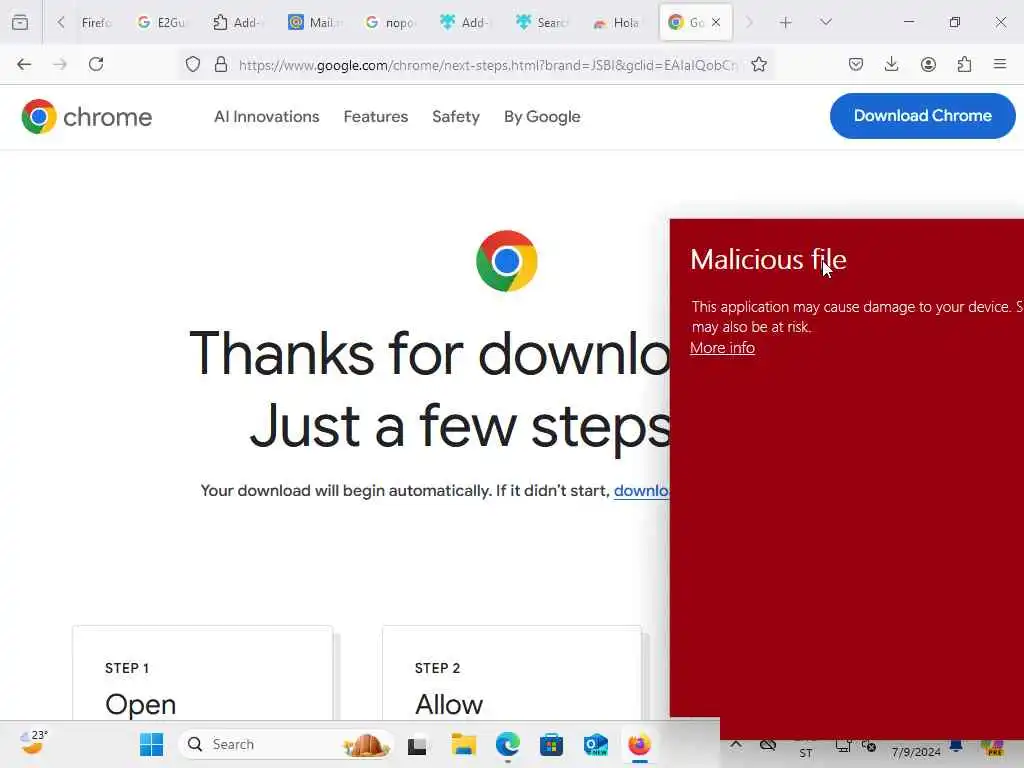Open the Safety menu item

click(x=456, y=117)
